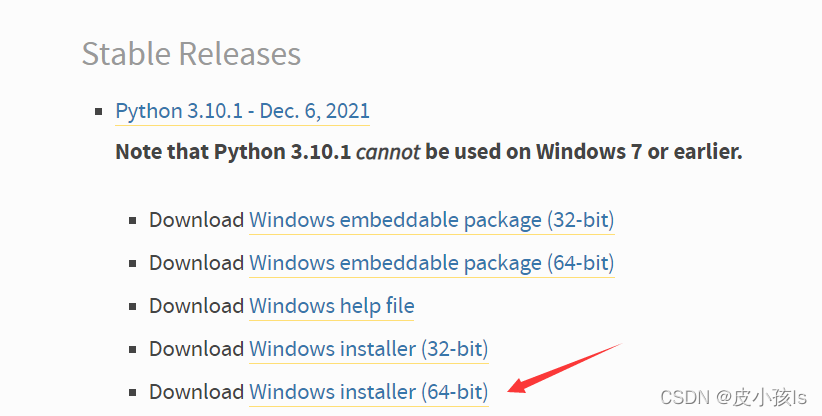
Task: Select the Windows installer (64-bit) link
Action: click(x=368, y=392)
